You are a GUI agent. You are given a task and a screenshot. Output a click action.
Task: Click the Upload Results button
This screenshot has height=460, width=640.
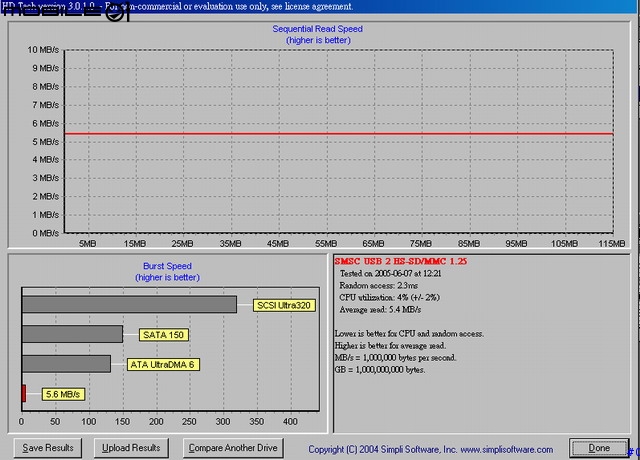pyautogui.click(x=131, y=448)
